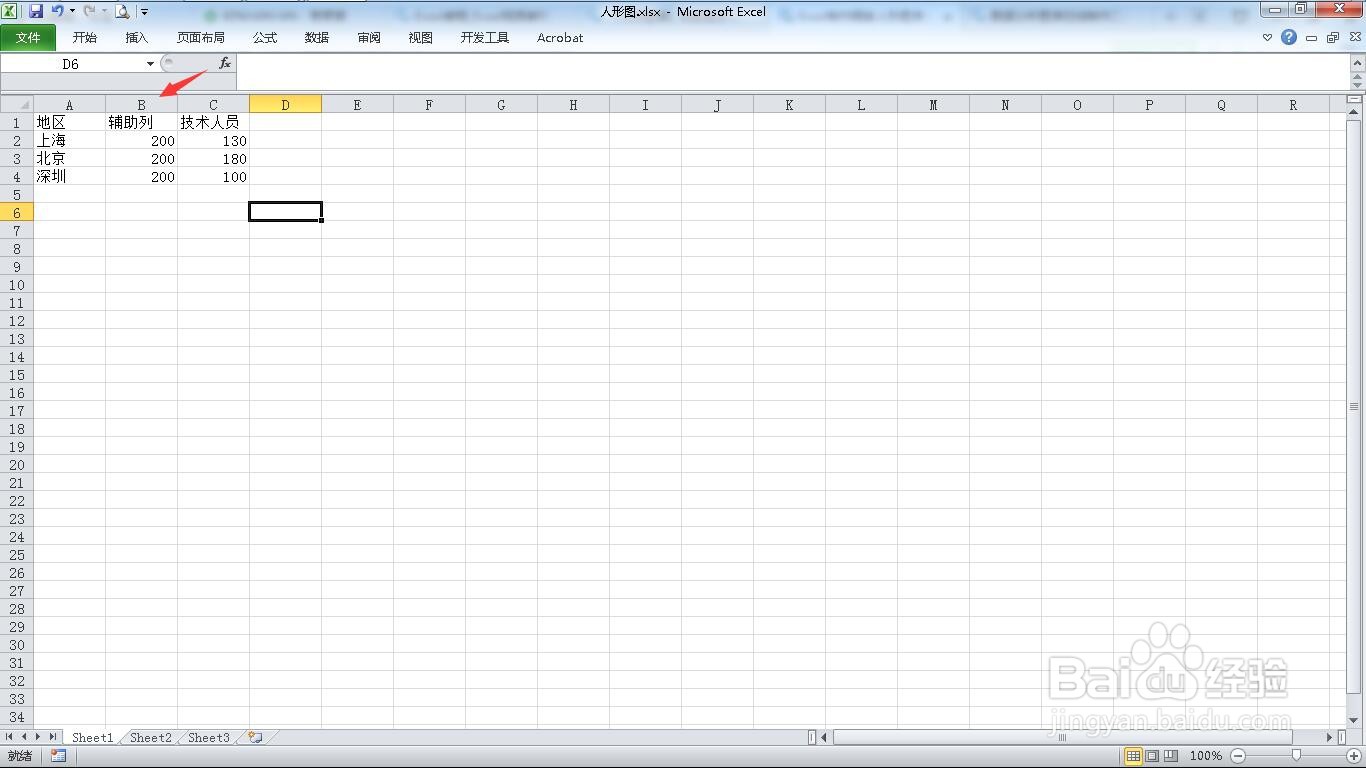Click the horizontal scrollbar thumb
The width and height of the screenshot is (1366, 768).
[x=1062, y=737]
